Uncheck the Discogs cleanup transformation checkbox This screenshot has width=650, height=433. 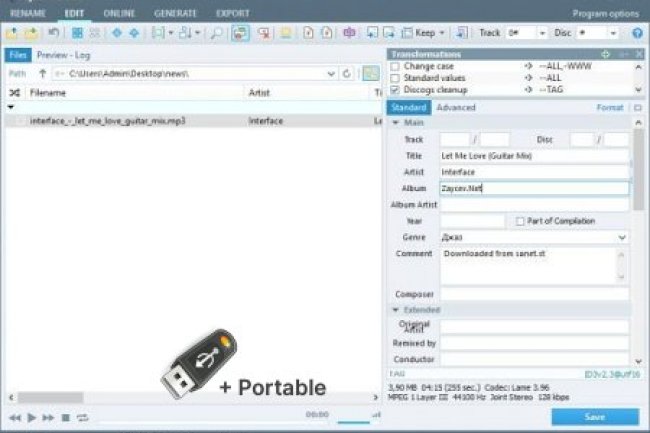click(395, 90)
